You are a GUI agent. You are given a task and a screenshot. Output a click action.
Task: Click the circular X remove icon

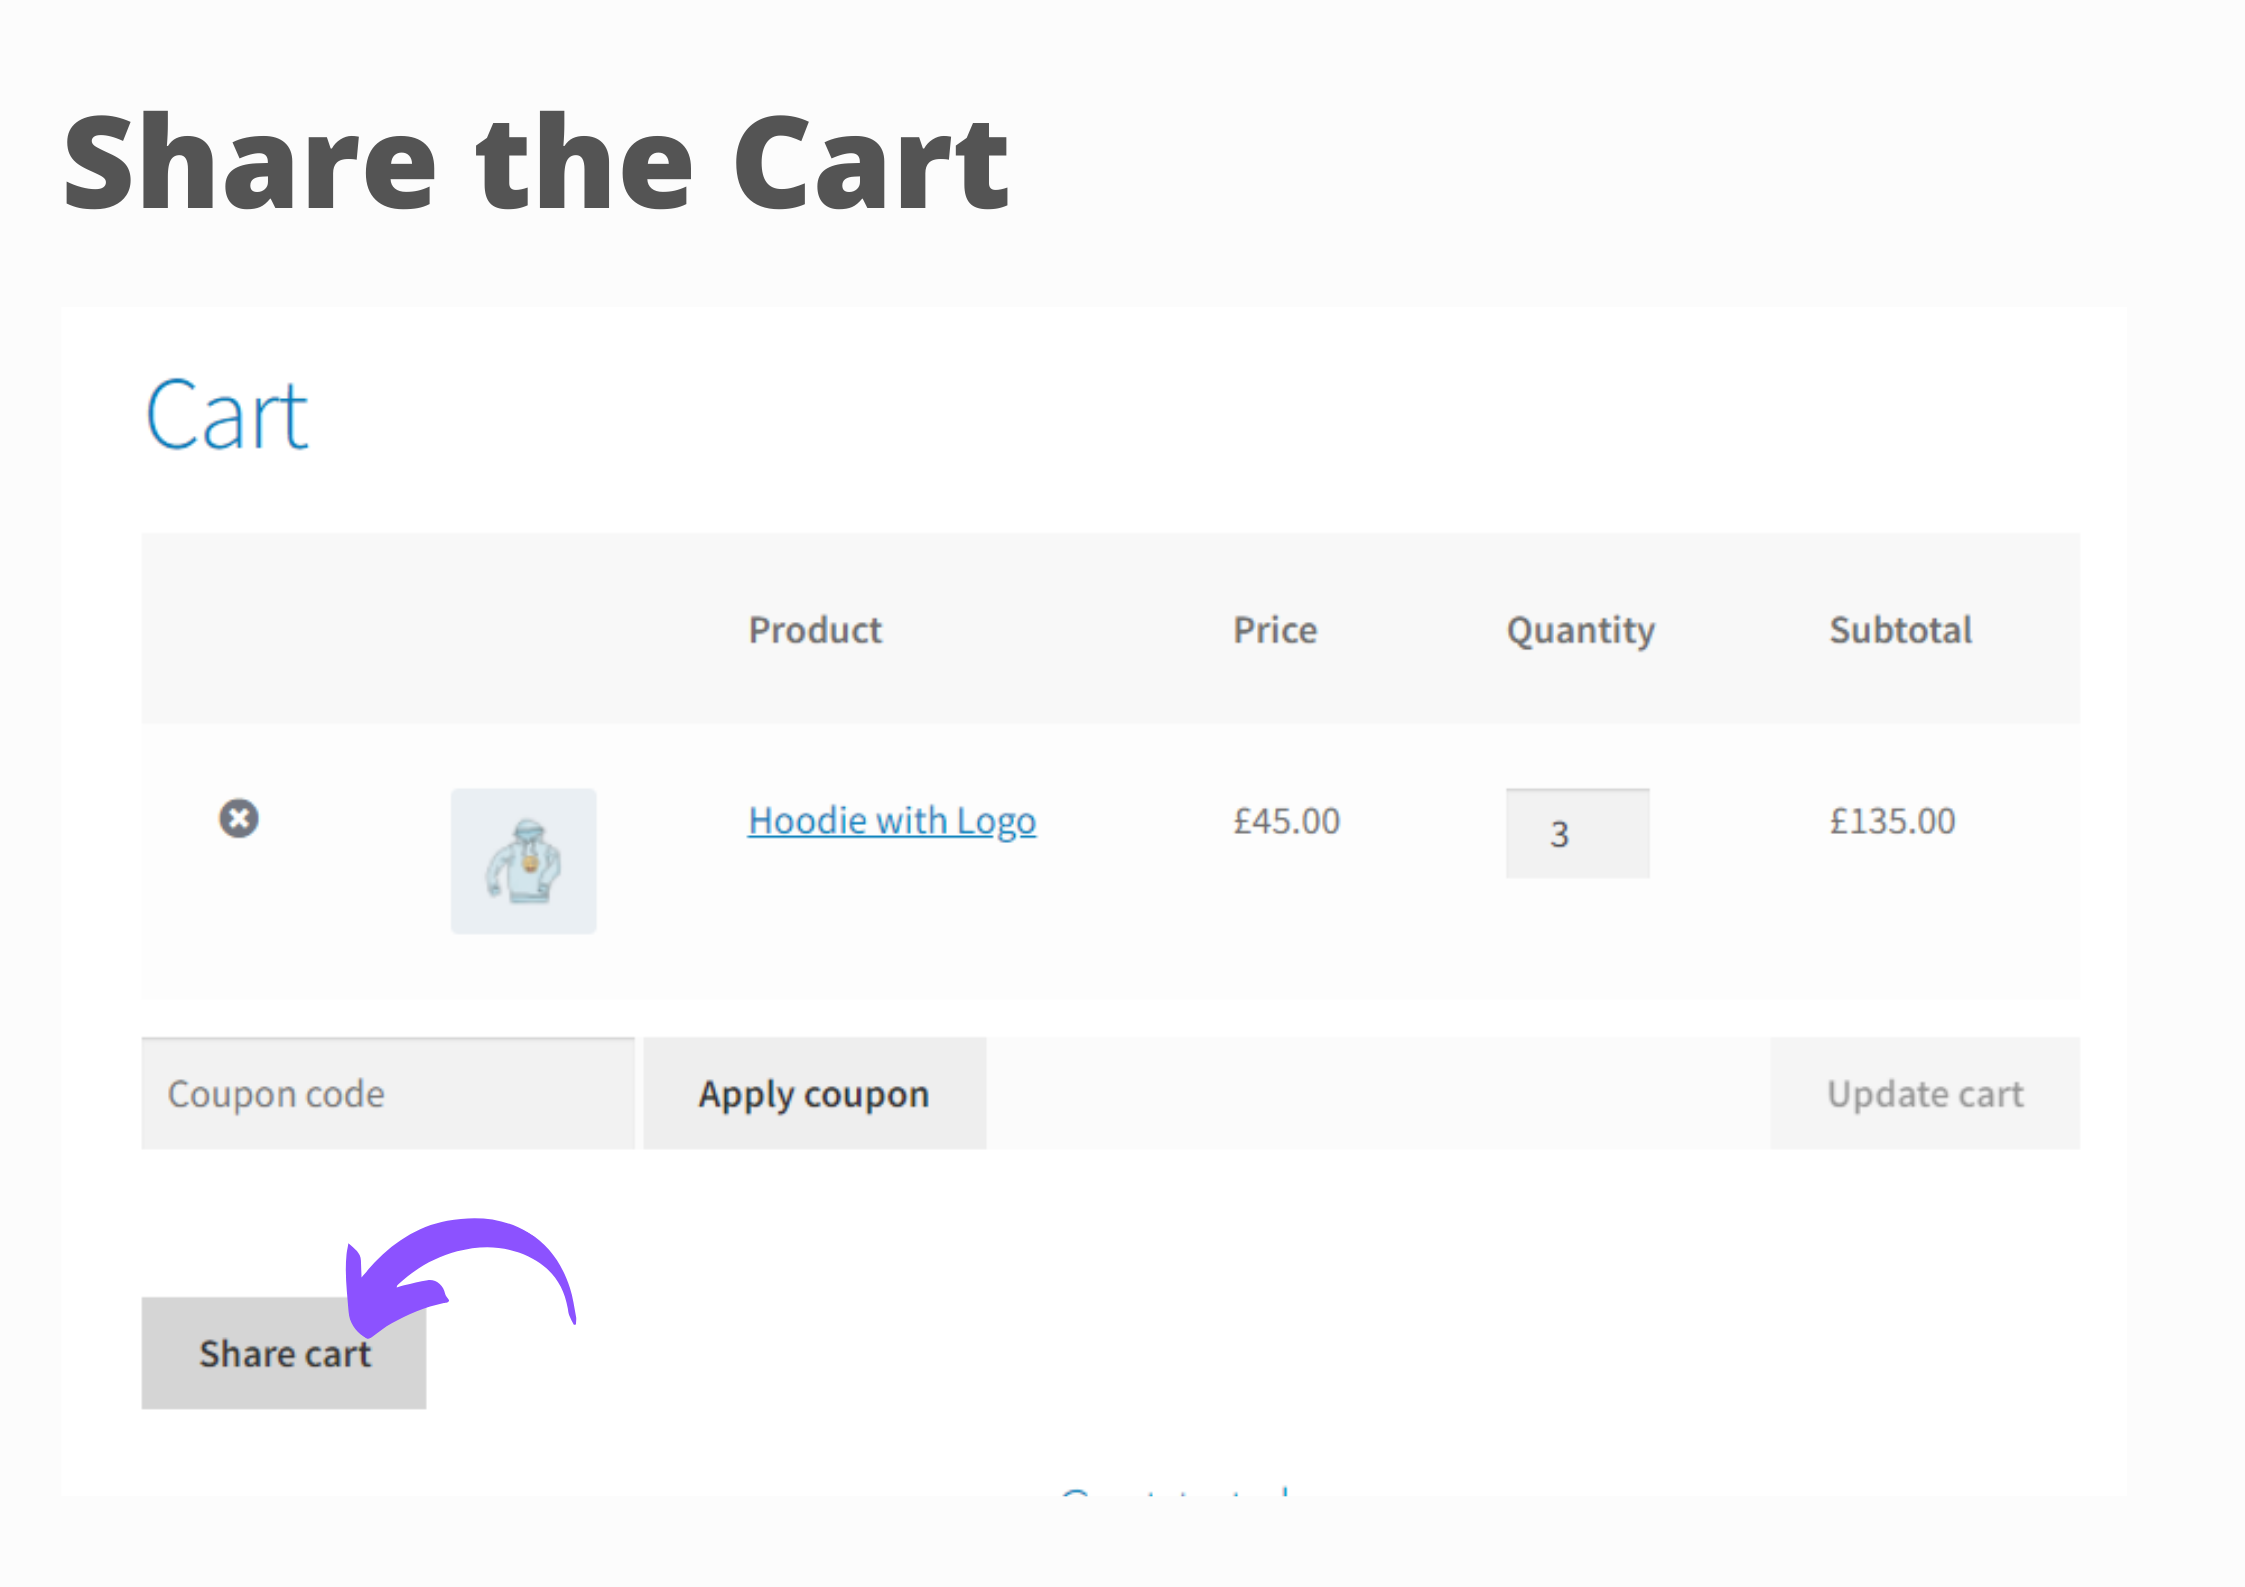(238, 819)
